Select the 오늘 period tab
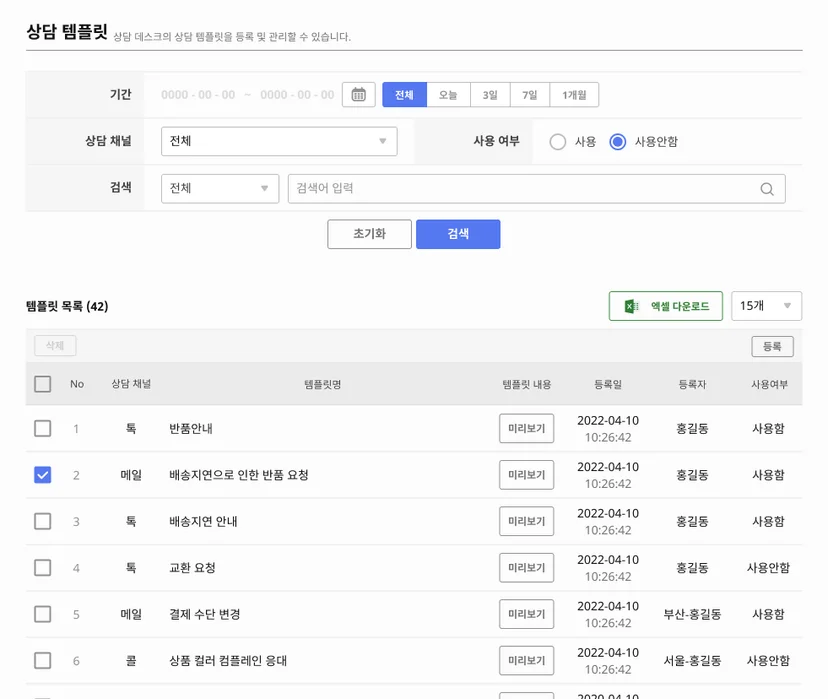This screenshot has height=699, width=828. point(448,95)
